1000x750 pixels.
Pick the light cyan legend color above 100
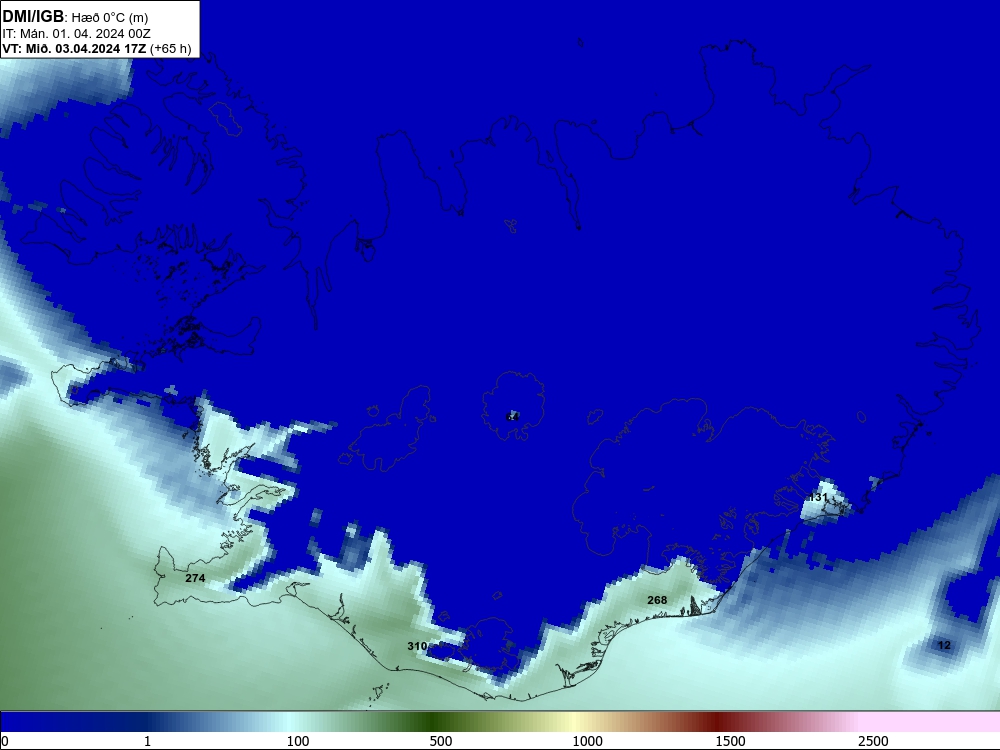pyautogui.click(x=291, y=722)
